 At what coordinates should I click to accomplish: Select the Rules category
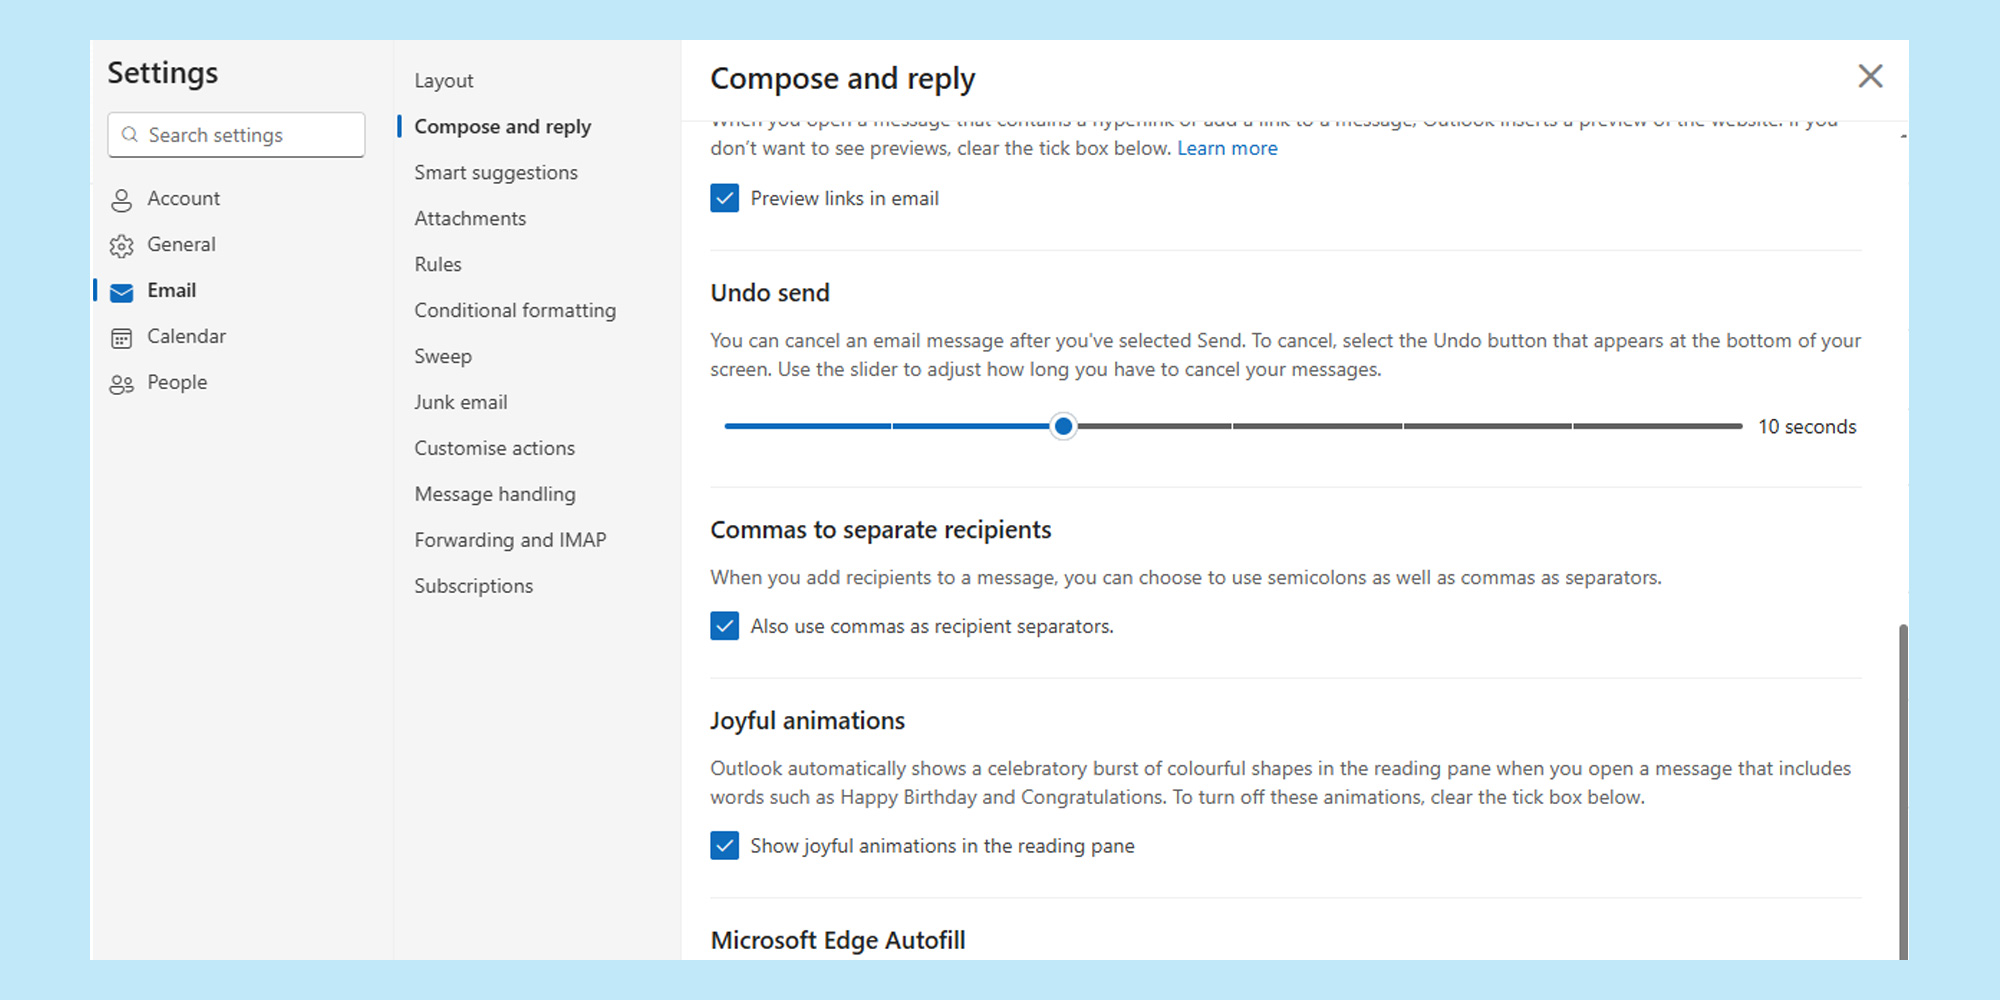click(437, 264)
